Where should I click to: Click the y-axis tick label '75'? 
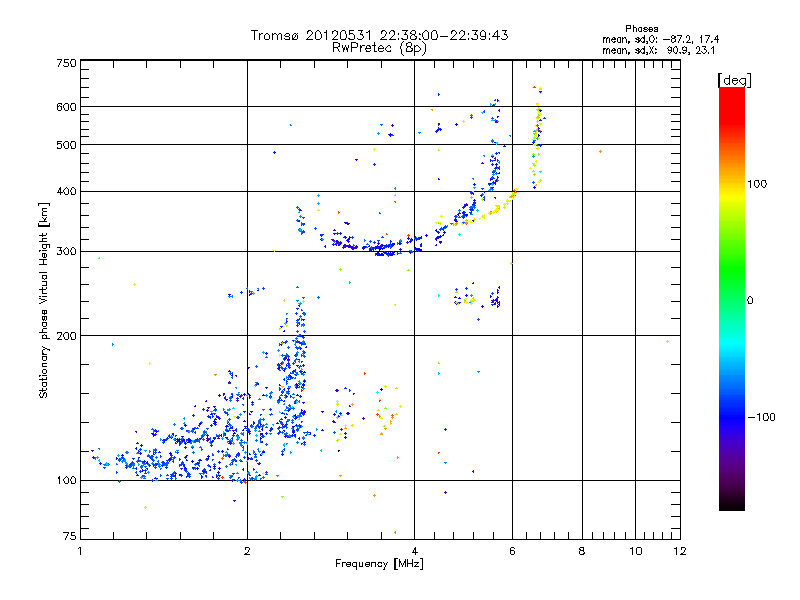pyautogui.click(x=70, y=536)
